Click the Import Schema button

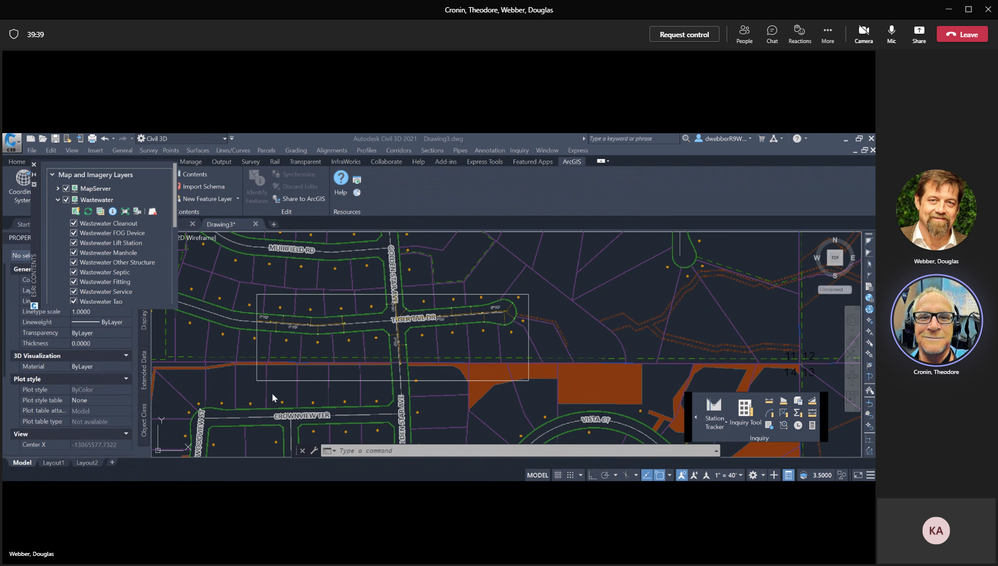(x=203, y=187)
